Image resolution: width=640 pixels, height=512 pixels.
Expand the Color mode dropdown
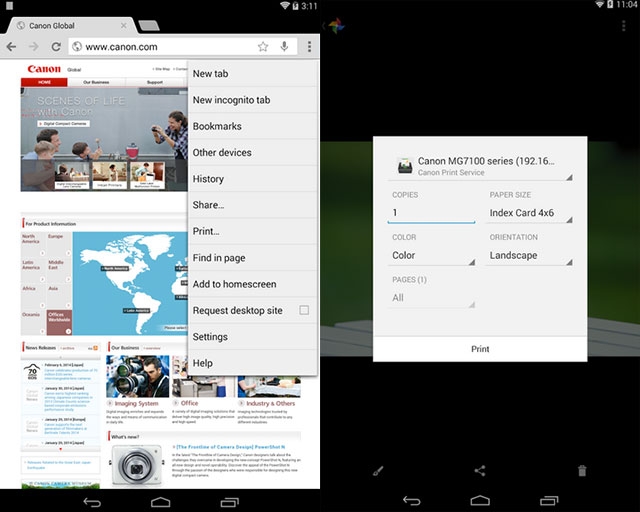pyautogui.click(x=432, y=255)
